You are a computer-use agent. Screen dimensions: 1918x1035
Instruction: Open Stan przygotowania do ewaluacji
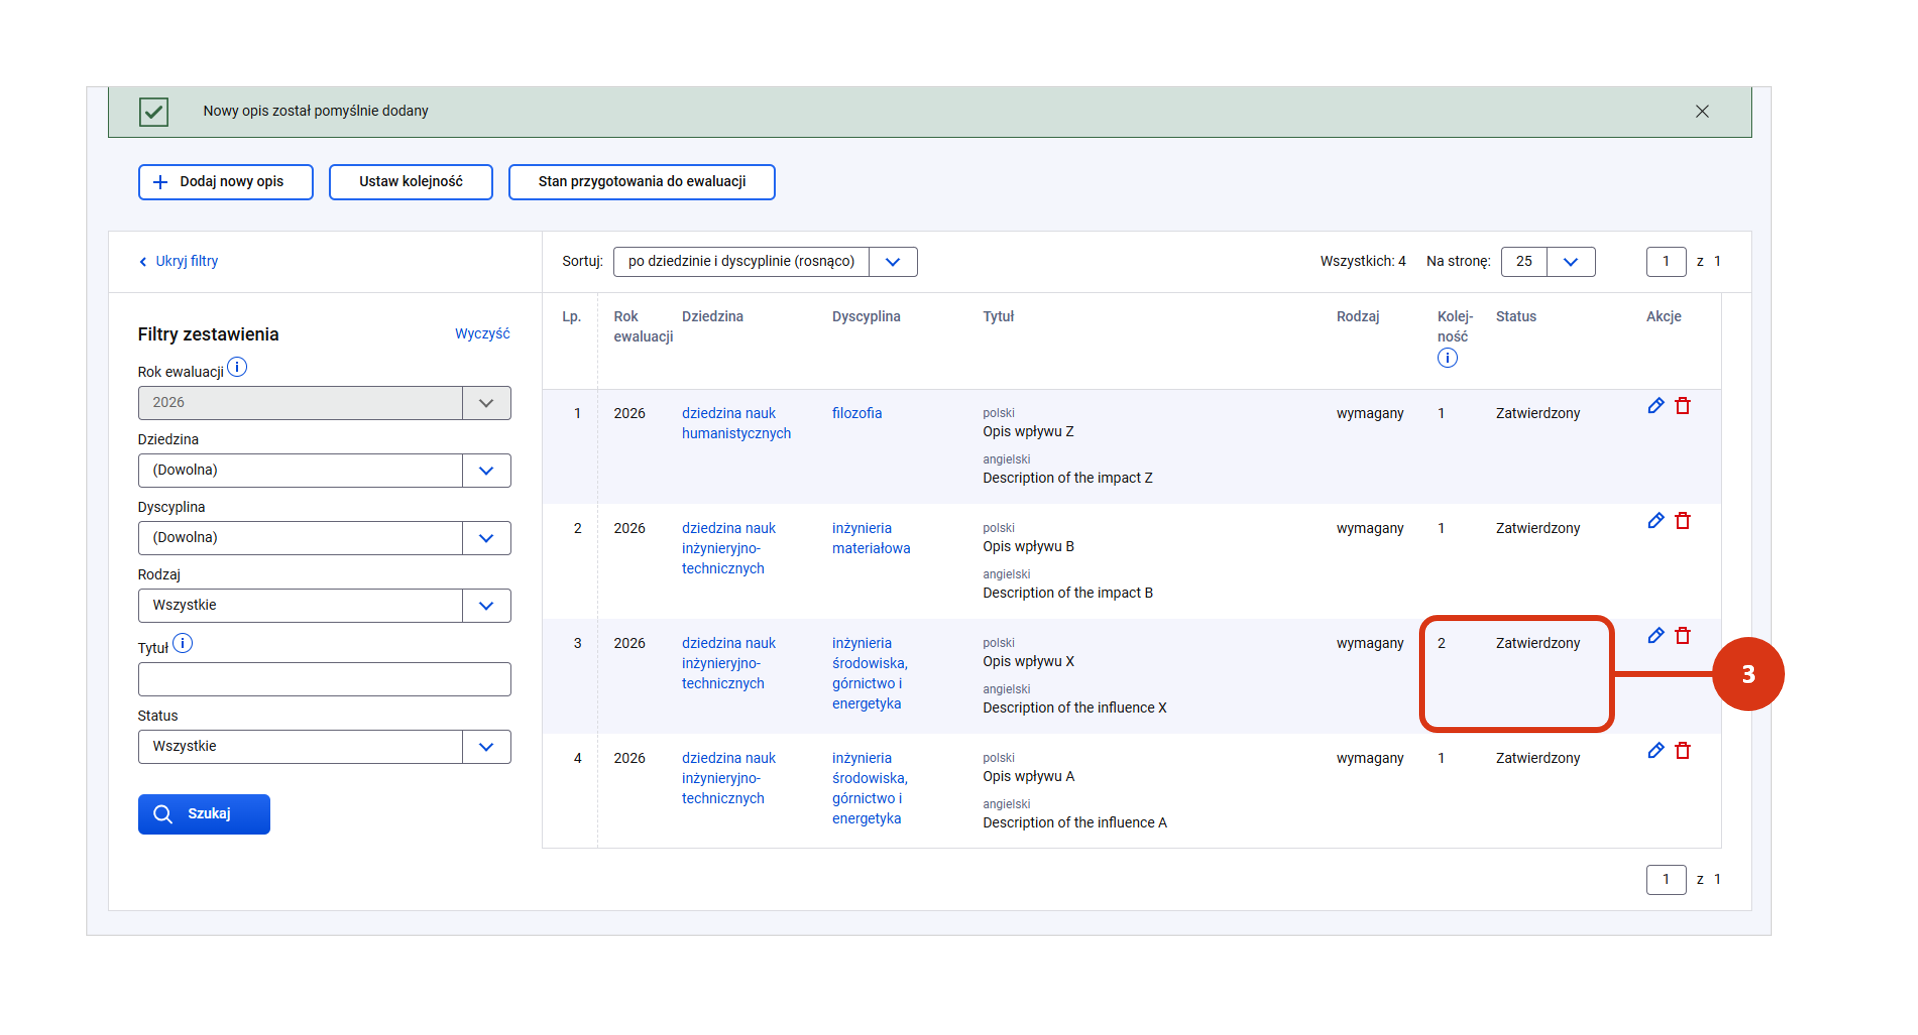click(x=641, y=182)
